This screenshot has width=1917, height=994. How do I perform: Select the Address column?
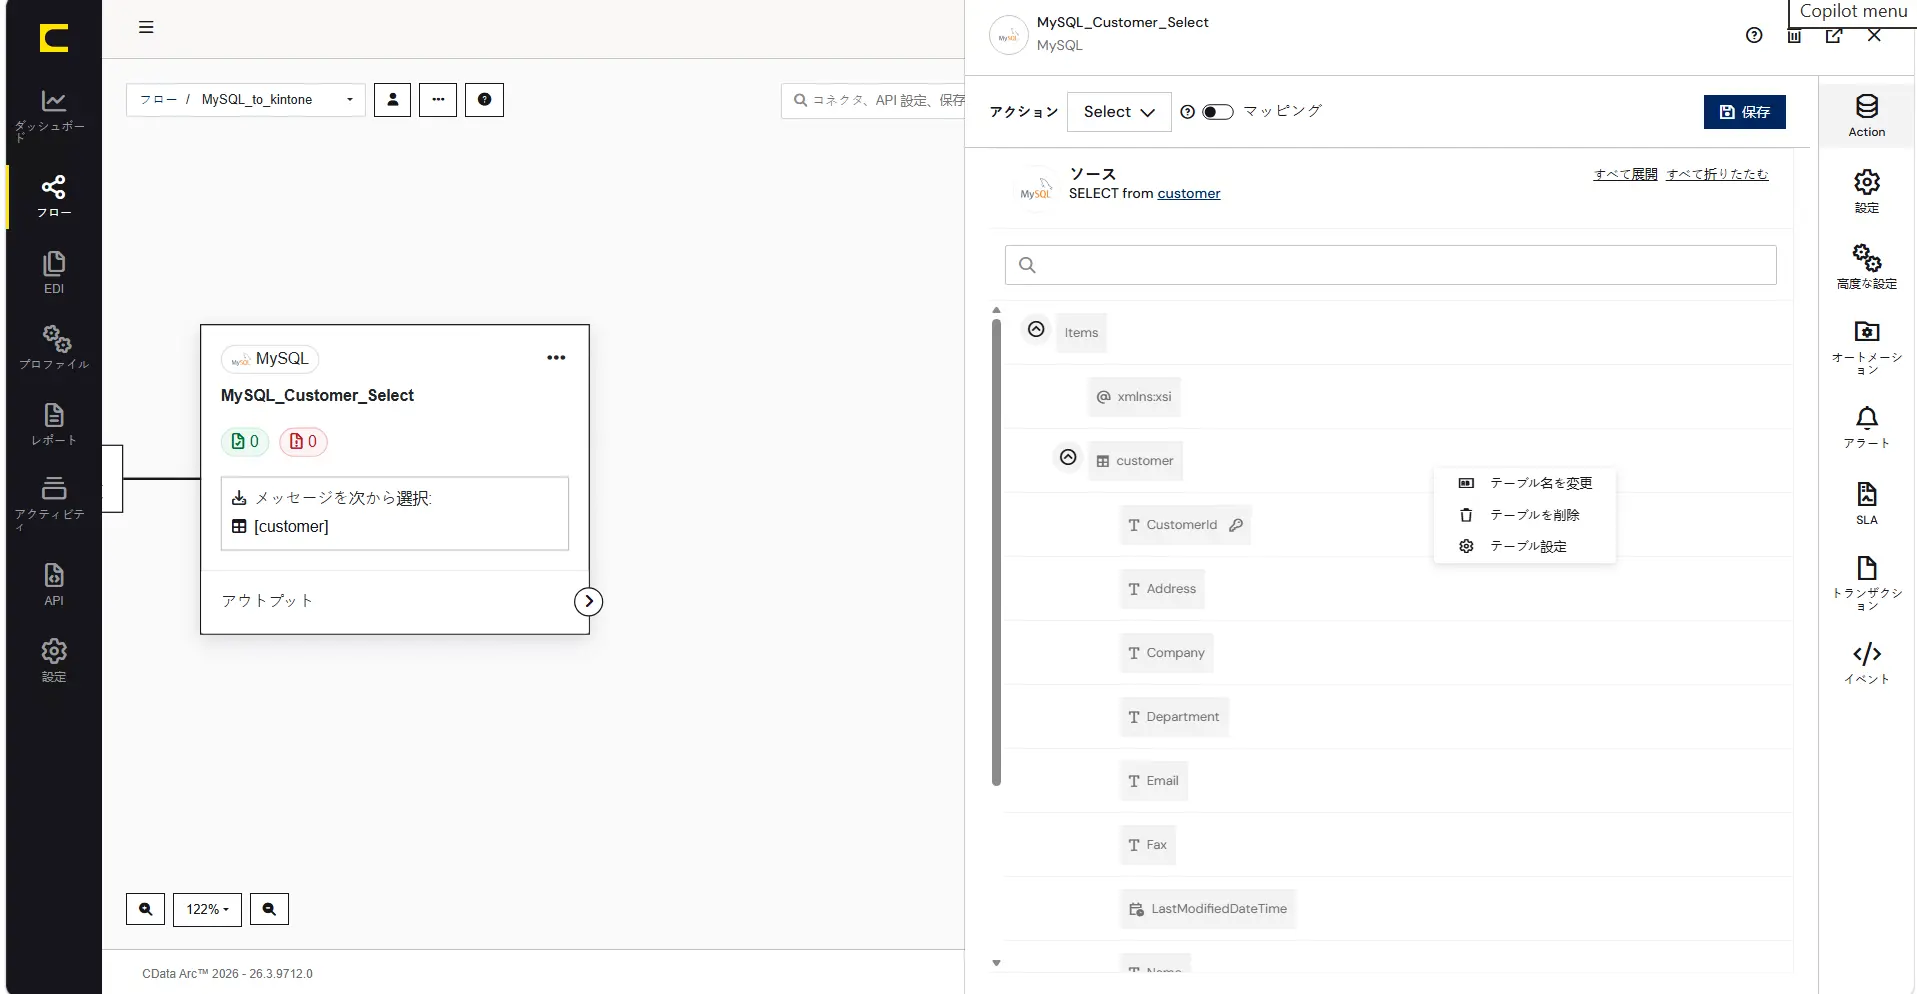[1162, 589]
